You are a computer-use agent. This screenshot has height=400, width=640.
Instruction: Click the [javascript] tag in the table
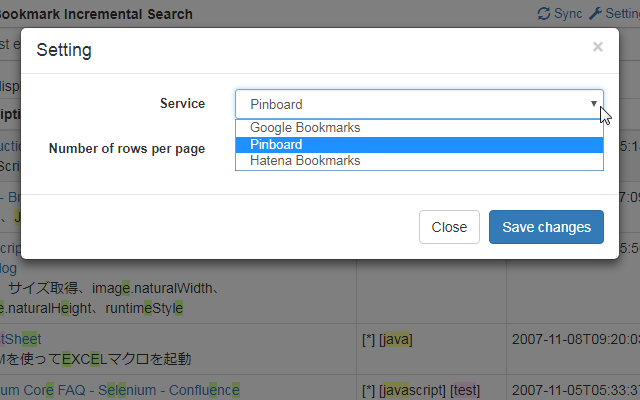pyautogui.click(x=412, y=391)
